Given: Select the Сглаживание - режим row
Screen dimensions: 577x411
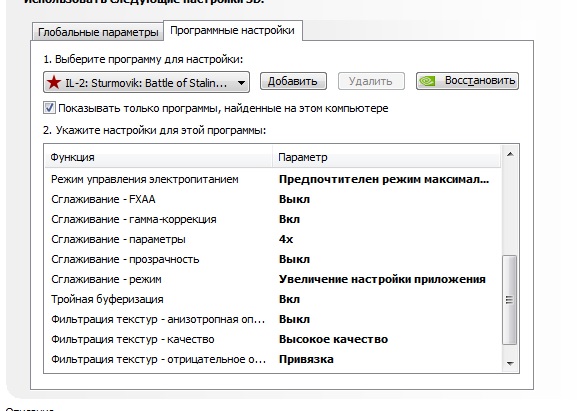Looking at the screenshot, I should [273, 279].
